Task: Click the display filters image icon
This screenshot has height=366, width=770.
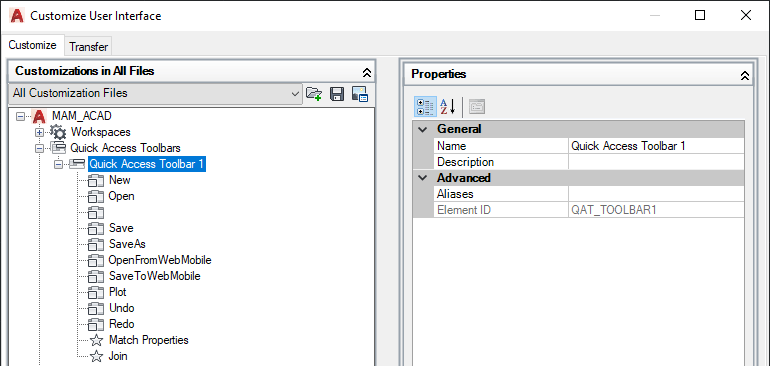Action: [360, 93]
